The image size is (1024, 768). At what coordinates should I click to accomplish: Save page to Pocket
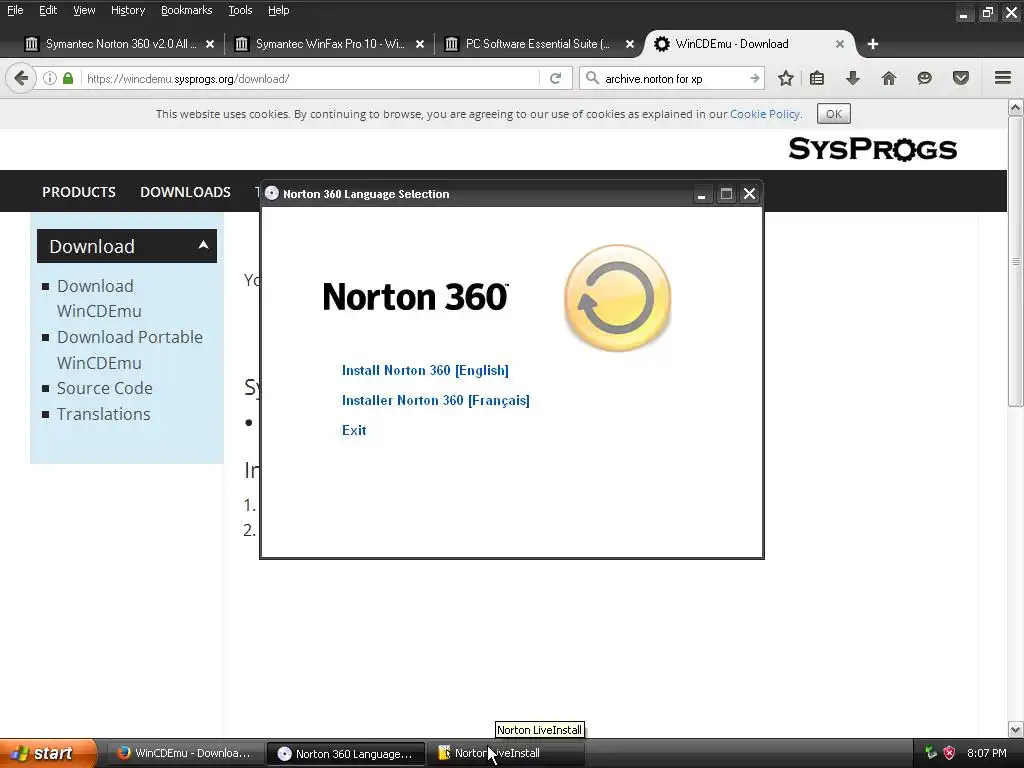[x=961, y=78]
